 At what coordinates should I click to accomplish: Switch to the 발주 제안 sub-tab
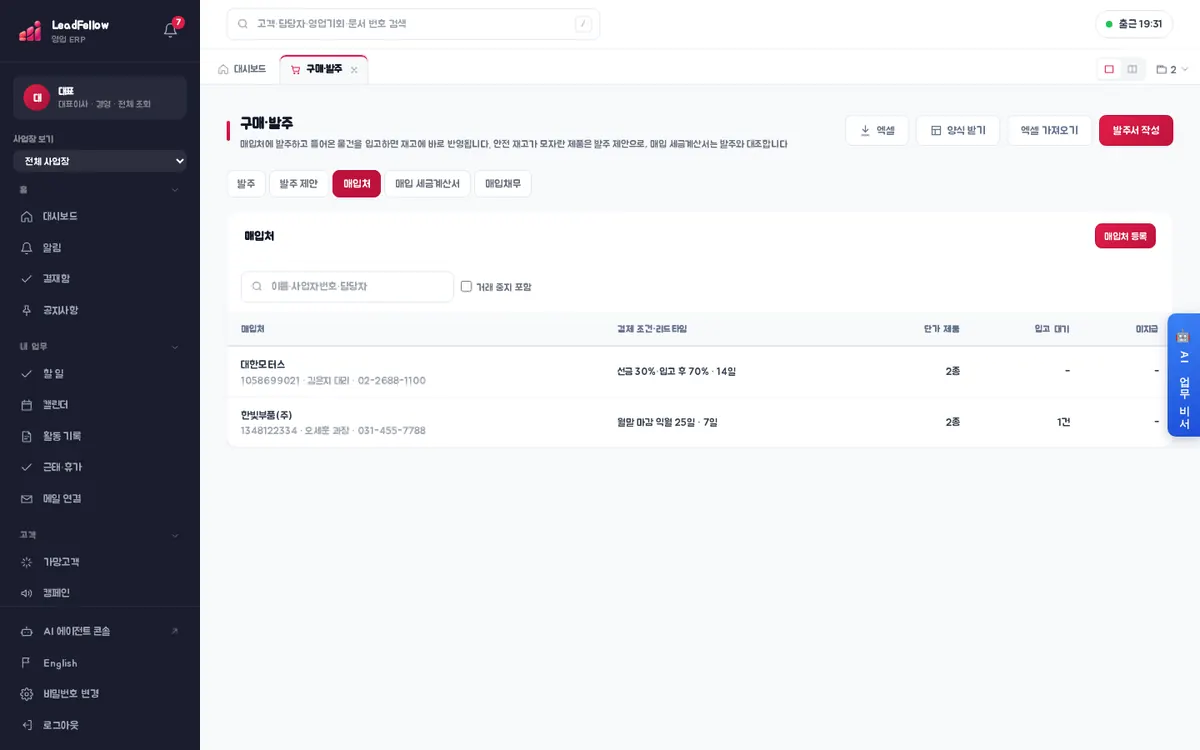click(x=298, y=184)
